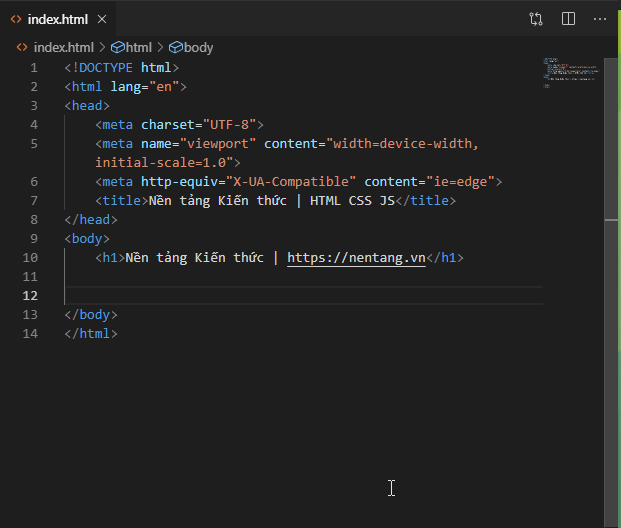Image resolution: width=621 pixels, height=528 pixels.
Task: Select the index.html editor tab
Action: click(58, 19)
